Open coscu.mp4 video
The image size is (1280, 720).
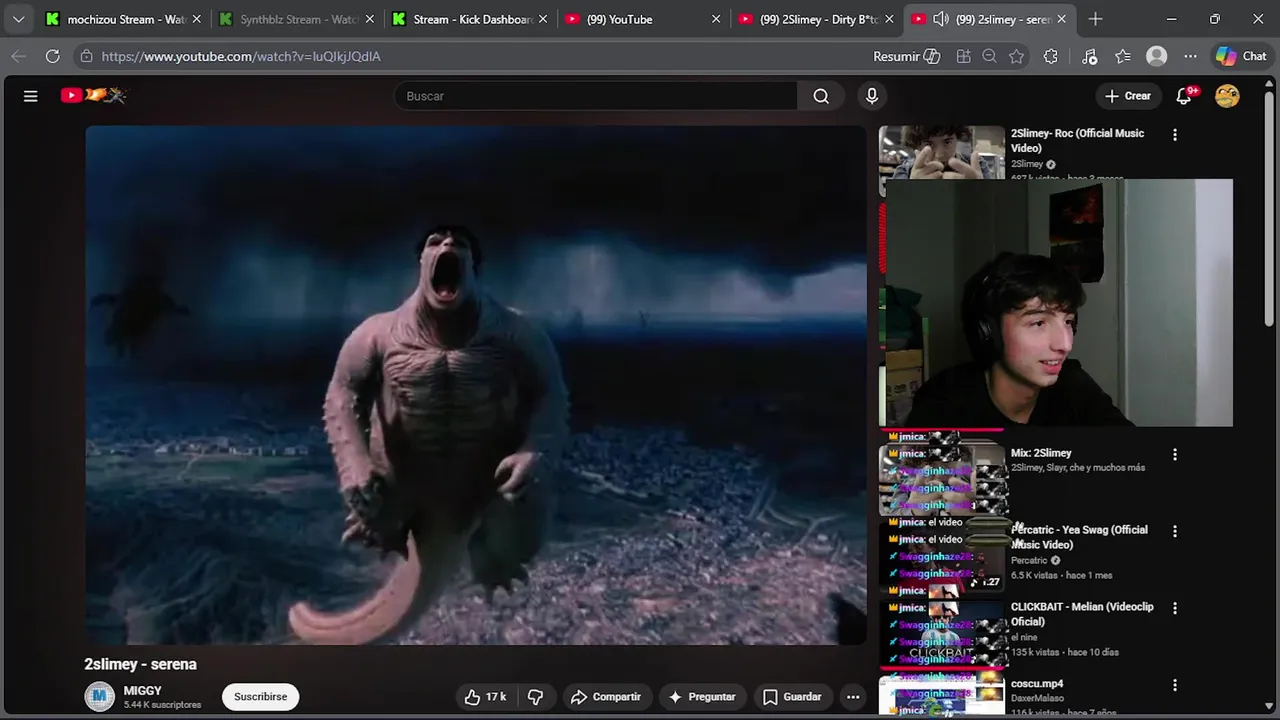point(1037,684)
